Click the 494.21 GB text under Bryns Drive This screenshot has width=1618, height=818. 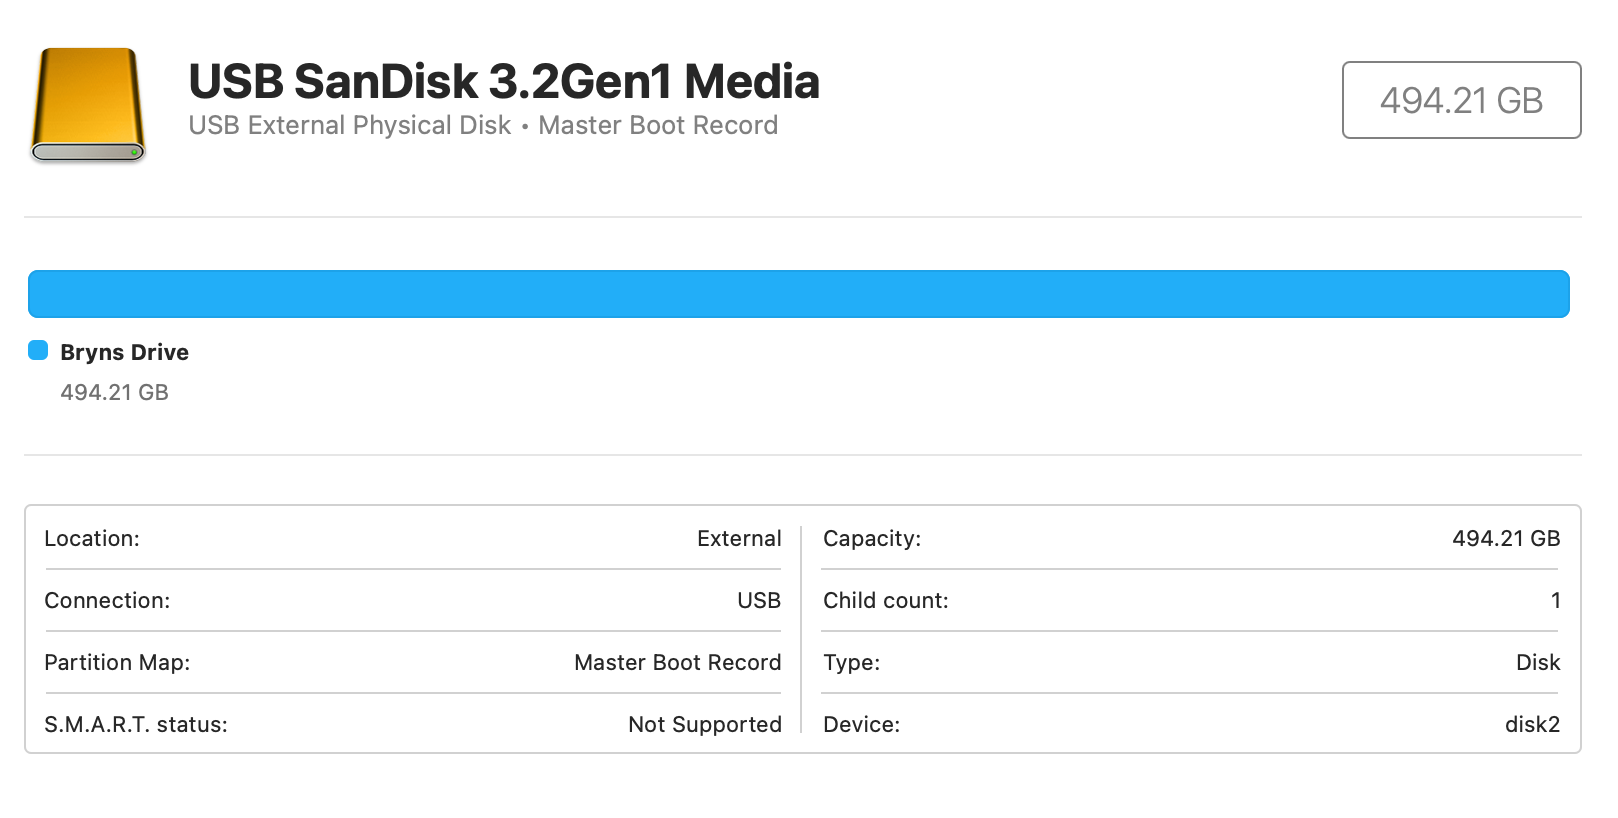click(x=114, y=392)
